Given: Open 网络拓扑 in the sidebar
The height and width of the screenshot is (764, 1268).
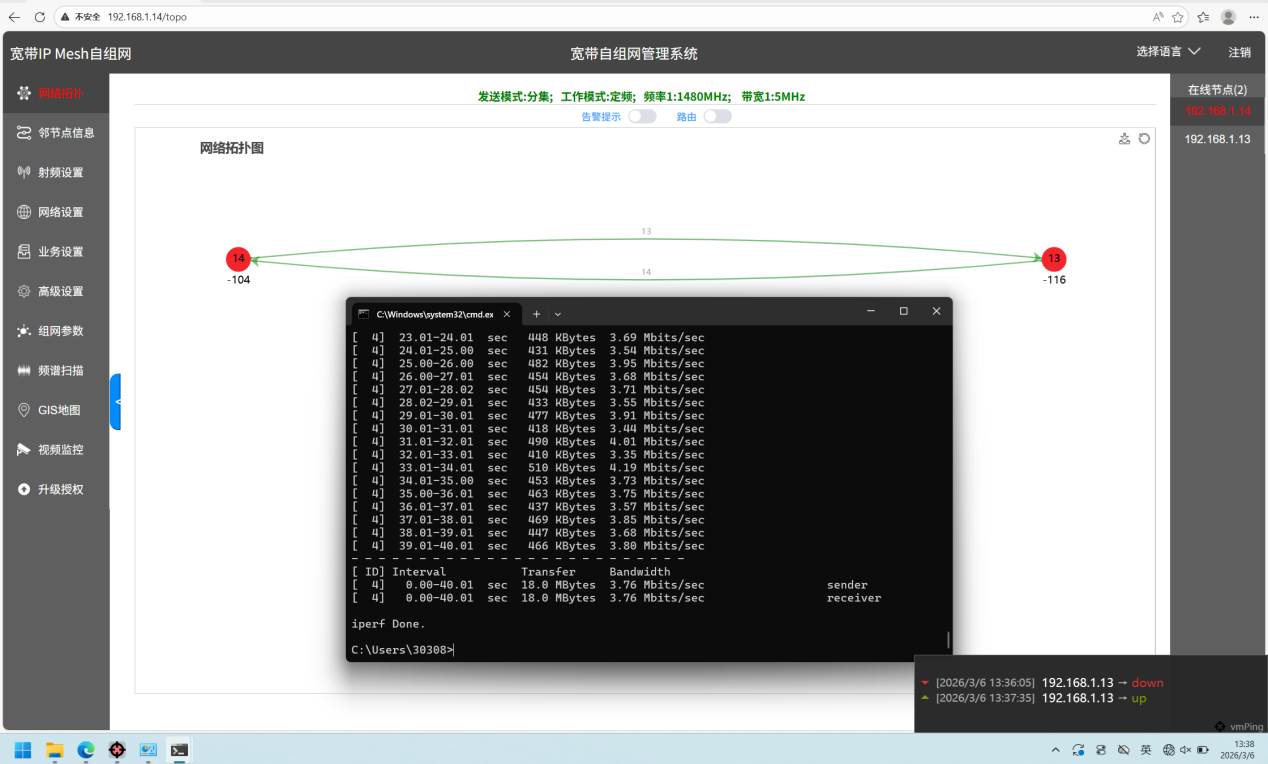Looking at the screenshot, I should [55, 93].
